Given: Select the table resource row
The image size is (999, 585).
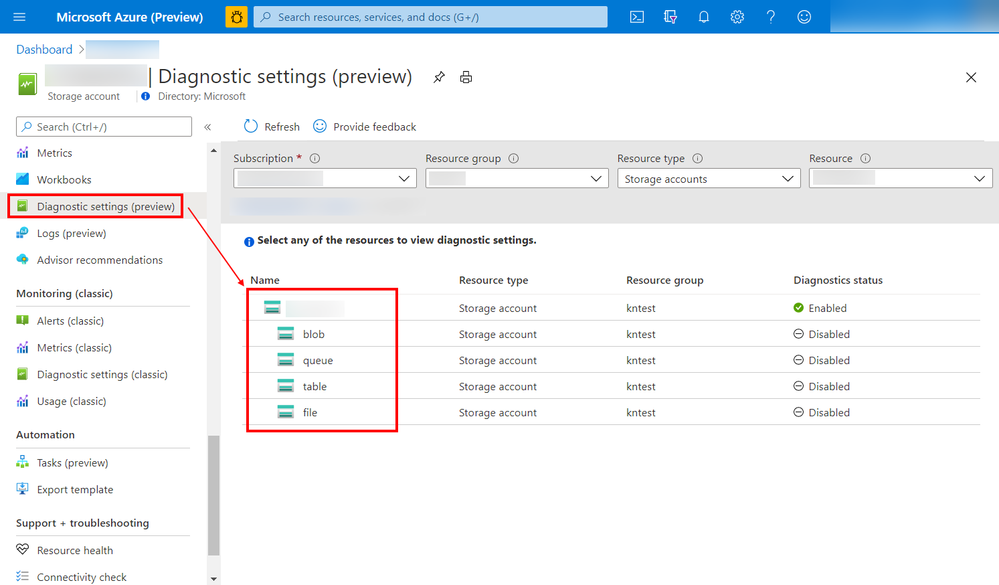Looking at the screenshot, I should point(613,386).
